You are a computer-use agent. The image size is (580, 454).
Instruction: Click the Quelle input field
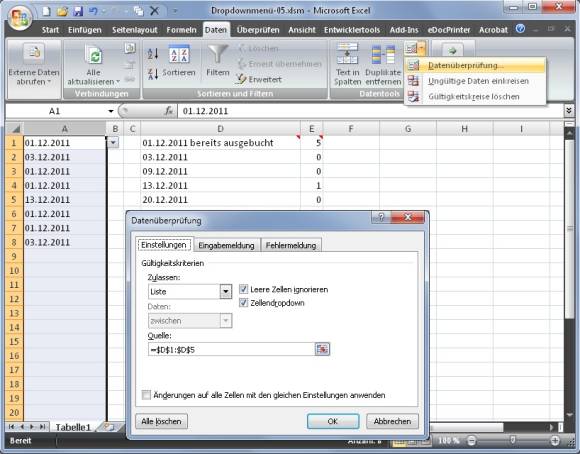tap(231, 349)
